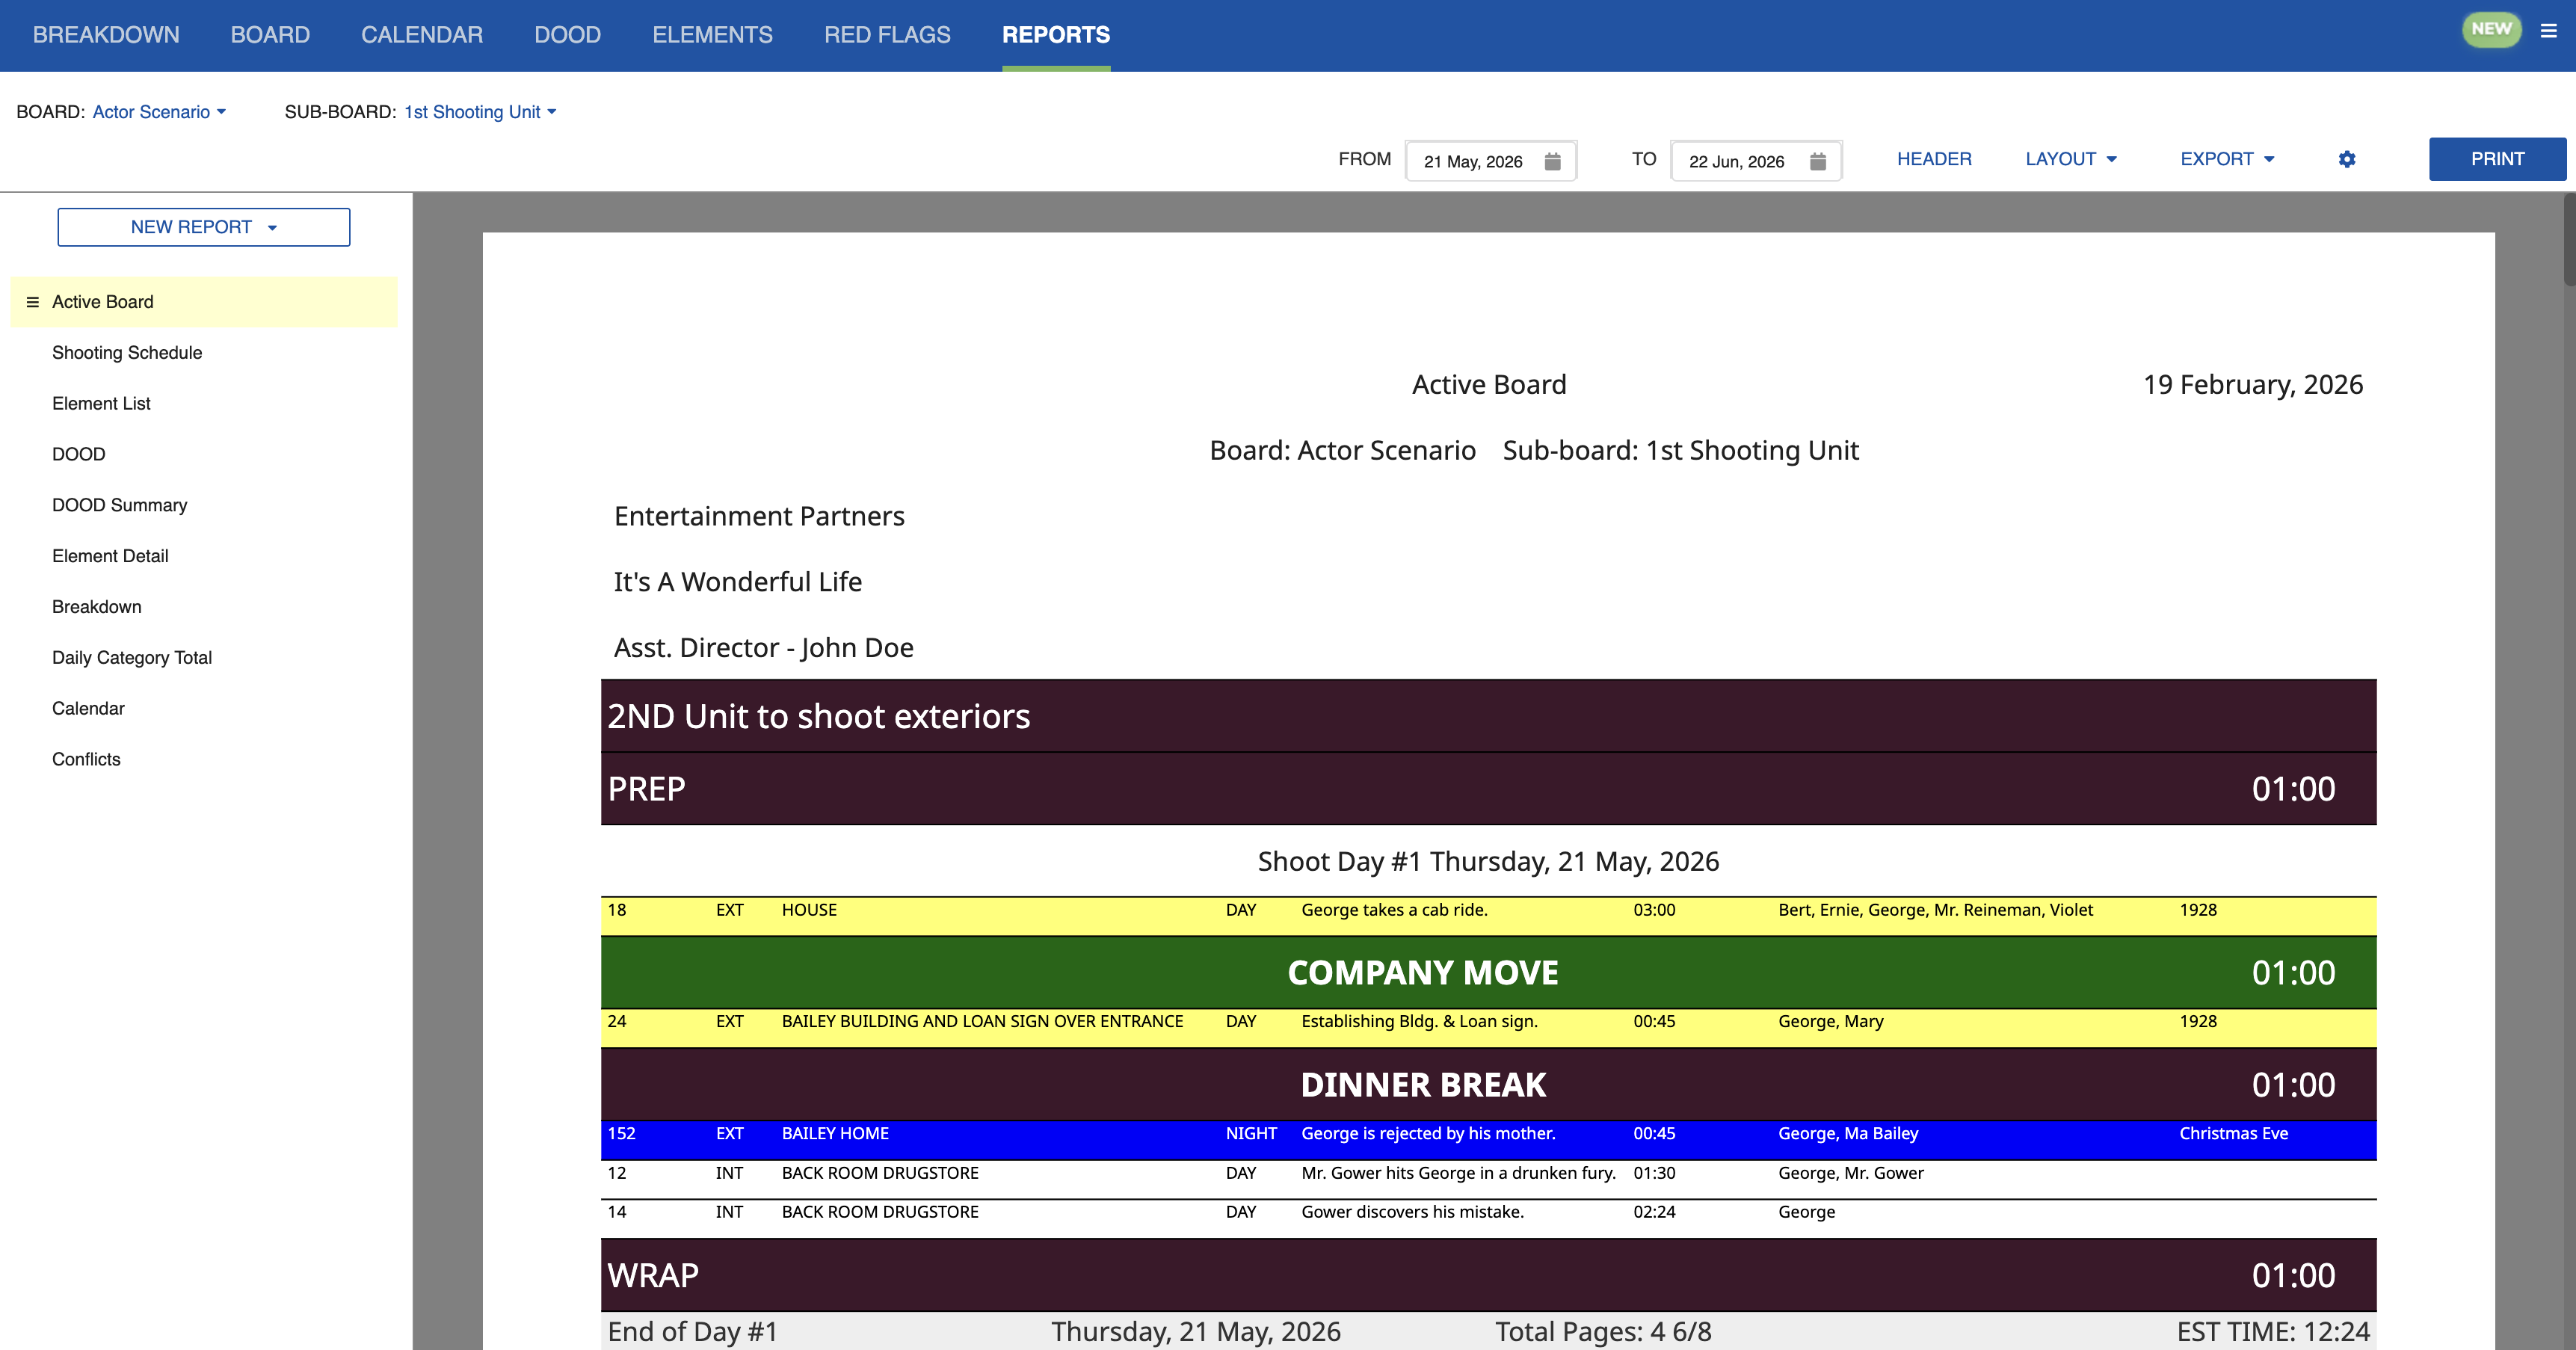2576x1350 pixels.
Task: Click inside the FROM date field
Action: (1475, 160)
